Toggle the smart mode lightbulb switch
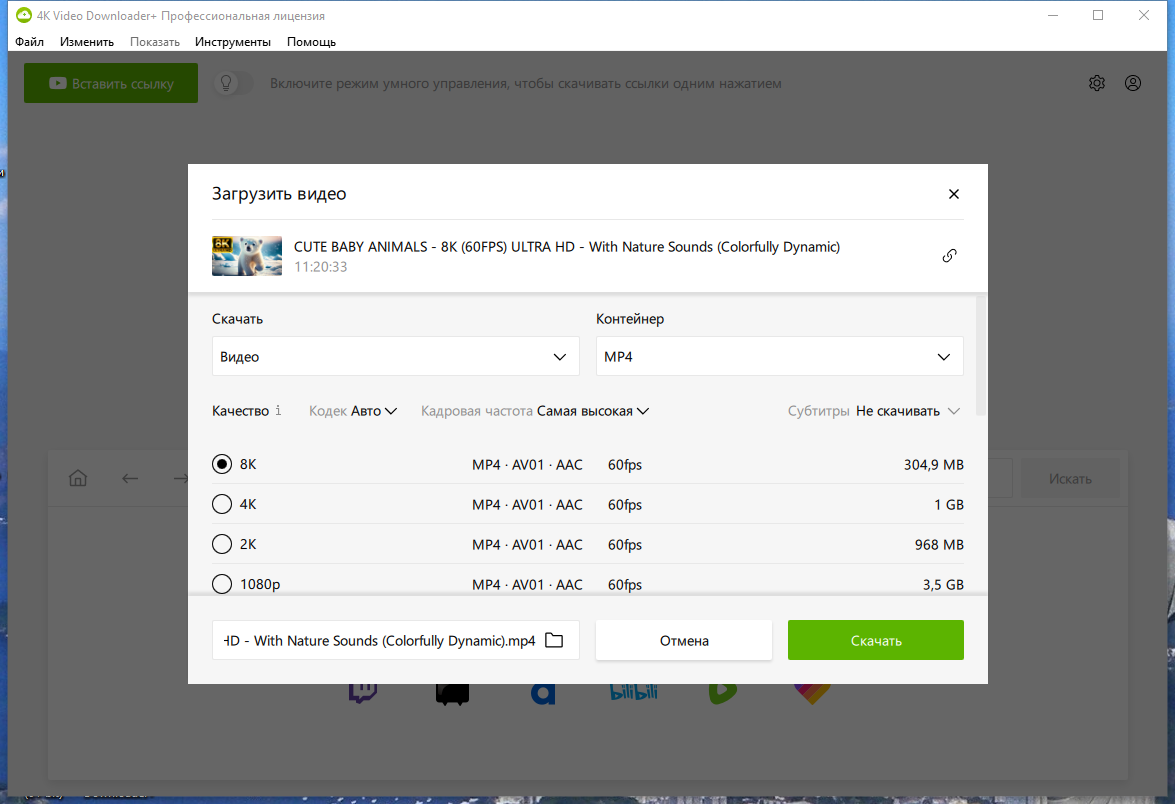 tap(234, 83)
